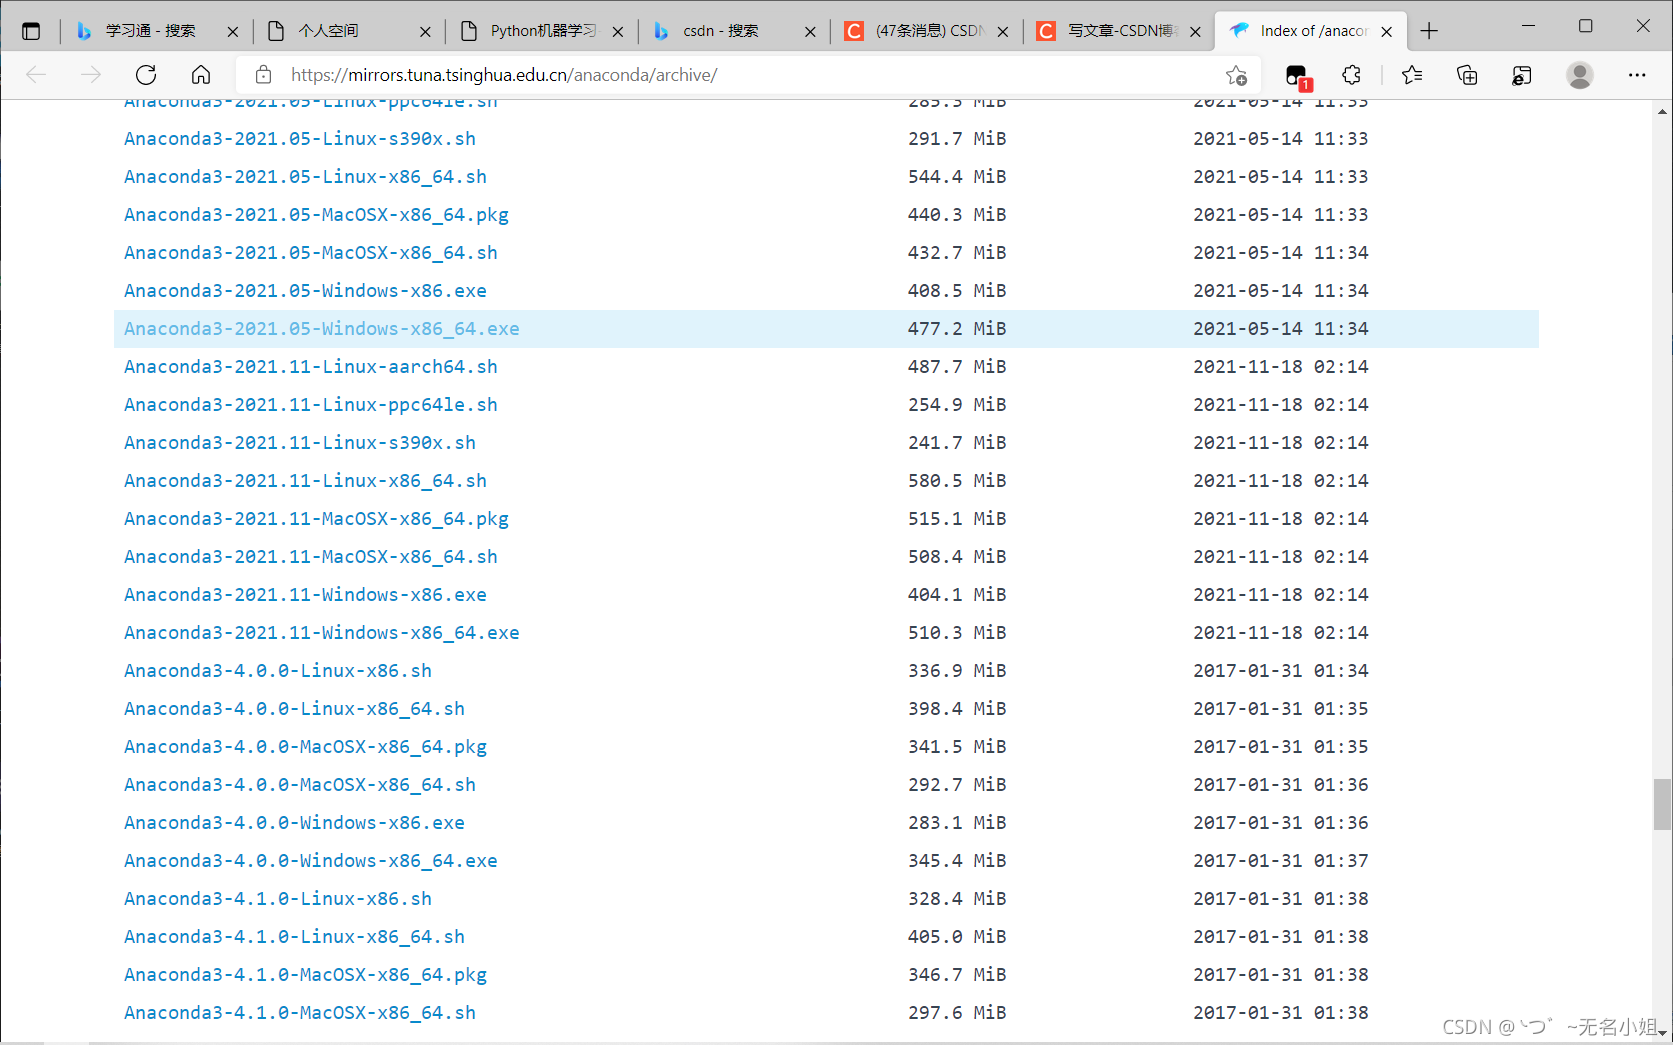1673x1045 pixels.
Task: Download Anaconda3-2021.05-MacOSX-x86_64.pkg
Action: [x=316, y=215]
